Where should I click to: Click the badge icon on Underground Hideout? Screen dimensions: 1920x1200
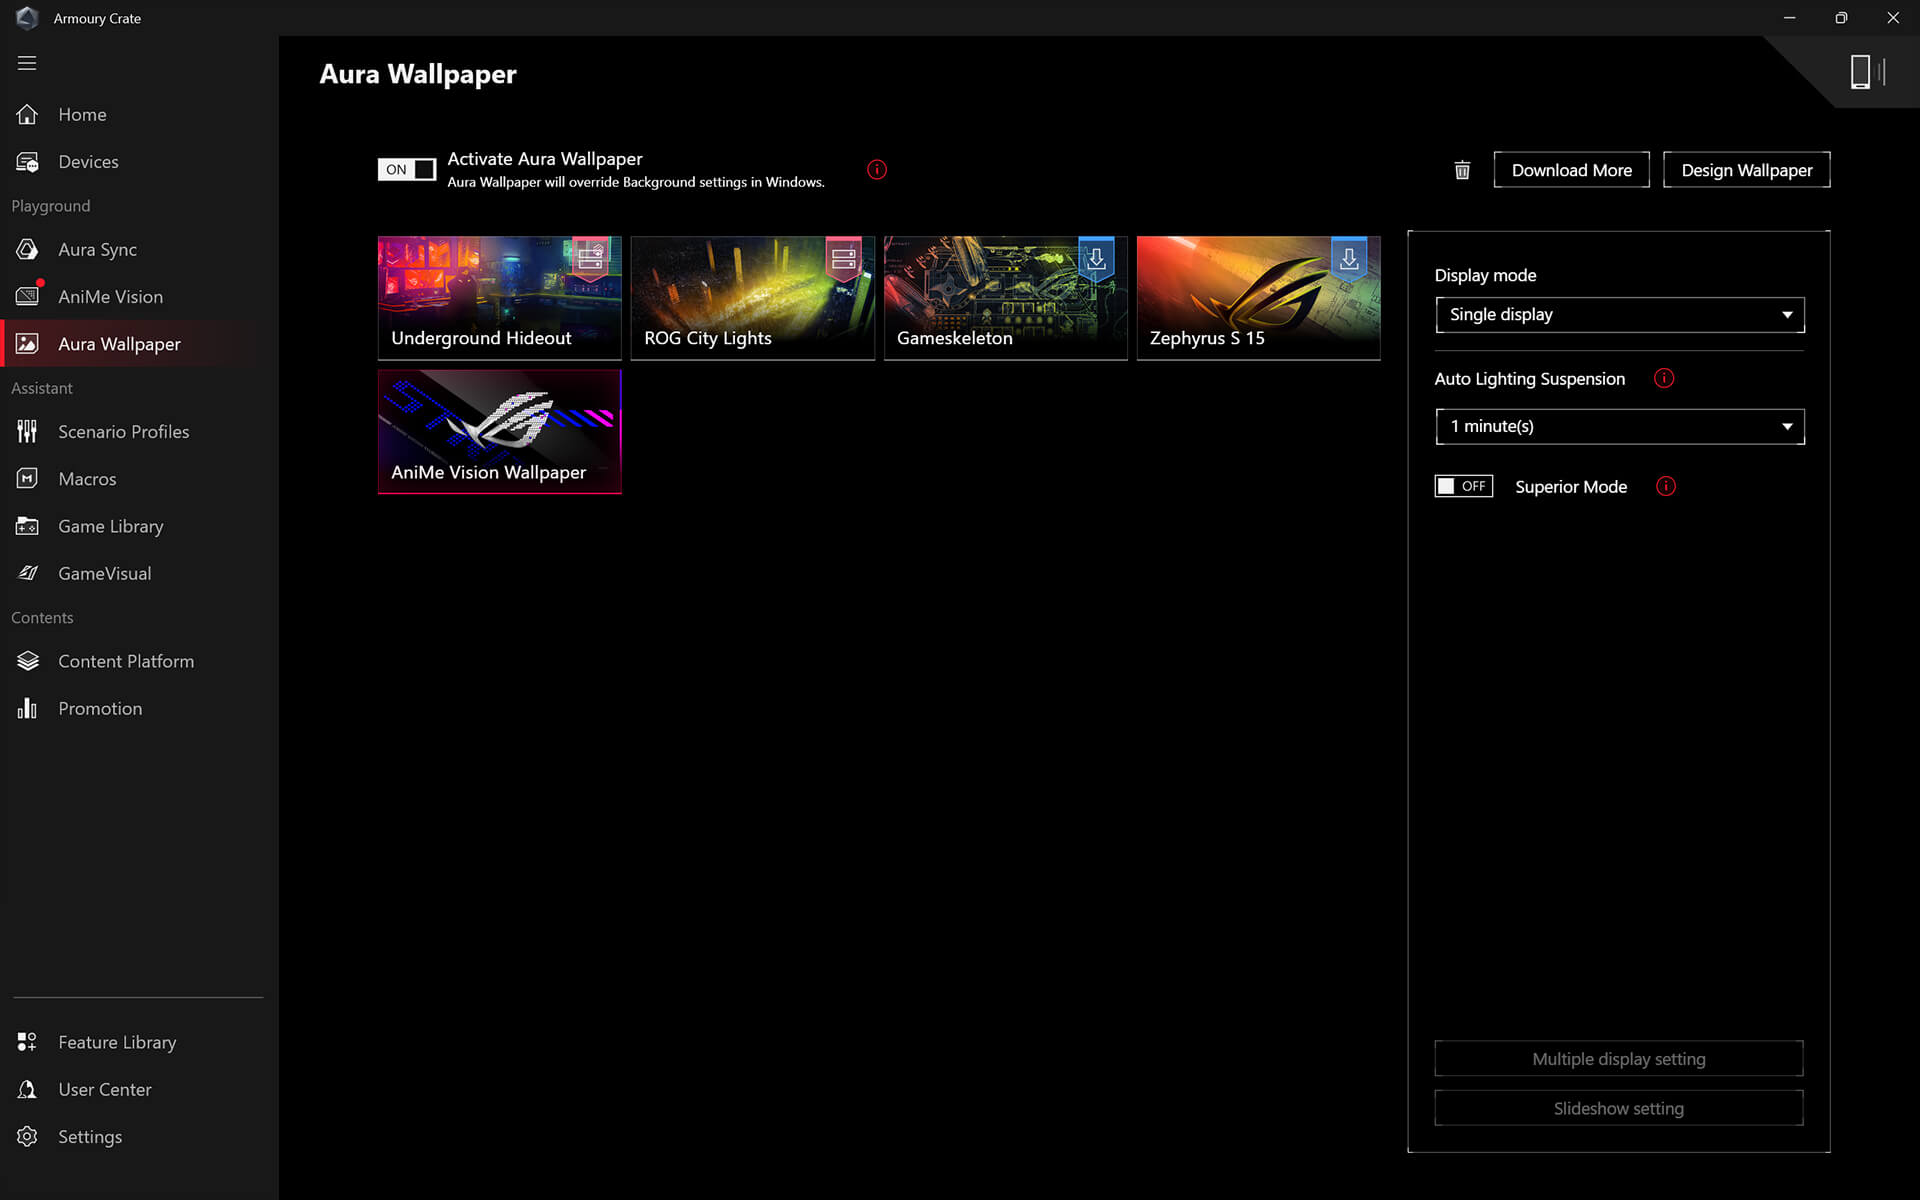[x=590, y=259]
